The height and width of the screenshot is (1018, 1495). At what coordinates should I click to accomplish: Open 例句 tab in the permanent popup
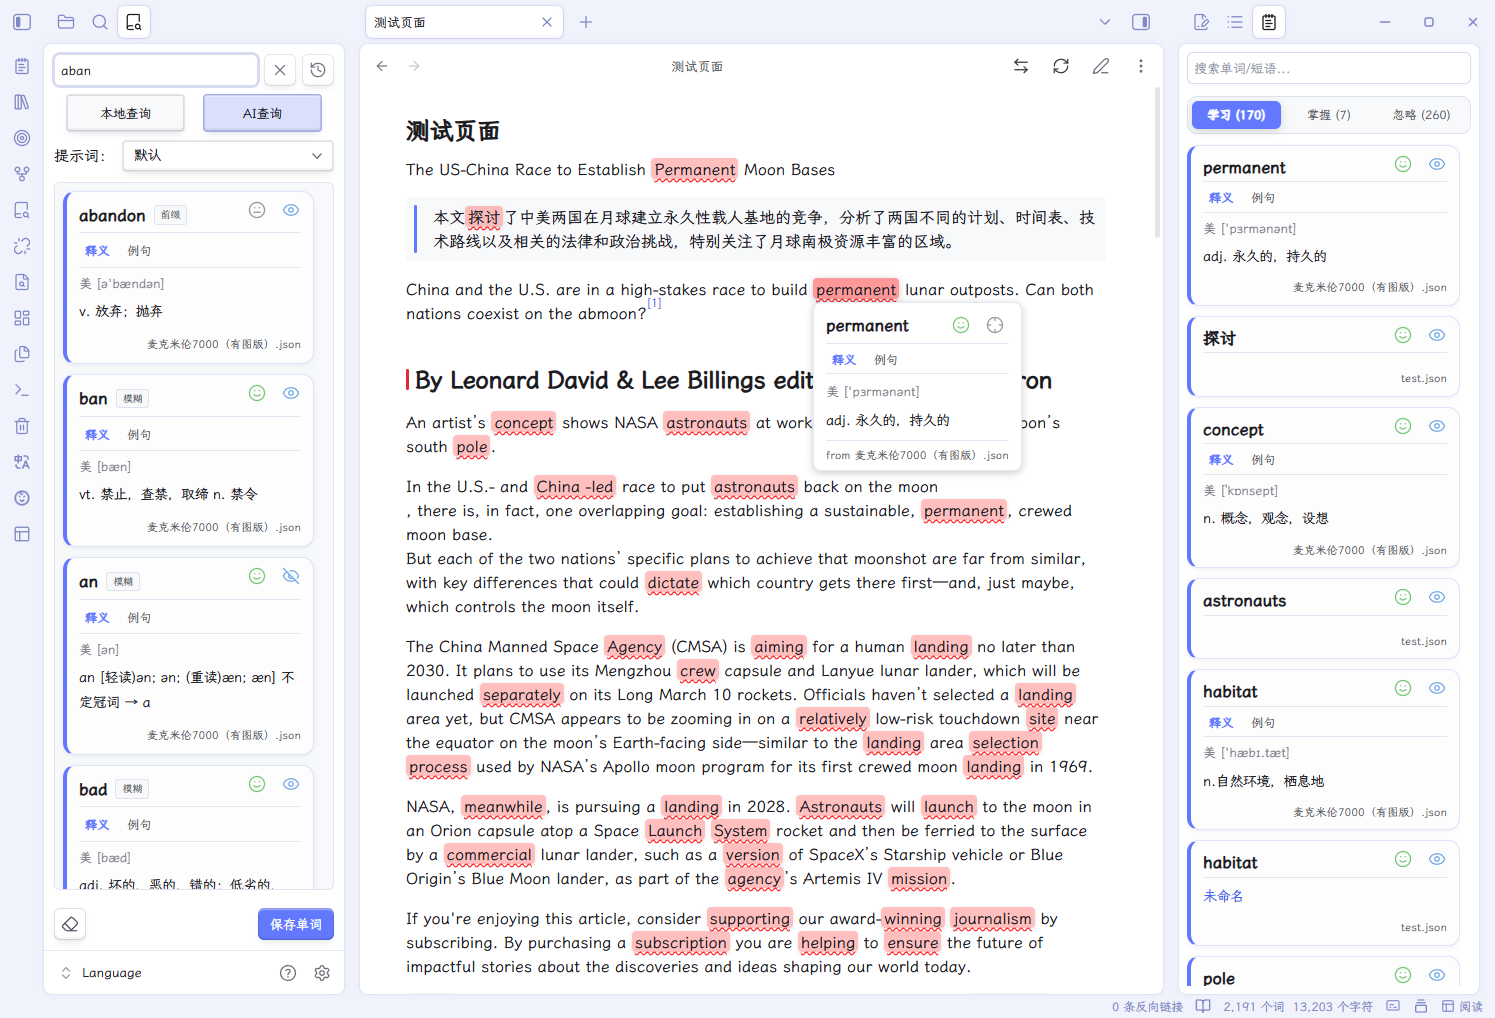tap(886, 360)
